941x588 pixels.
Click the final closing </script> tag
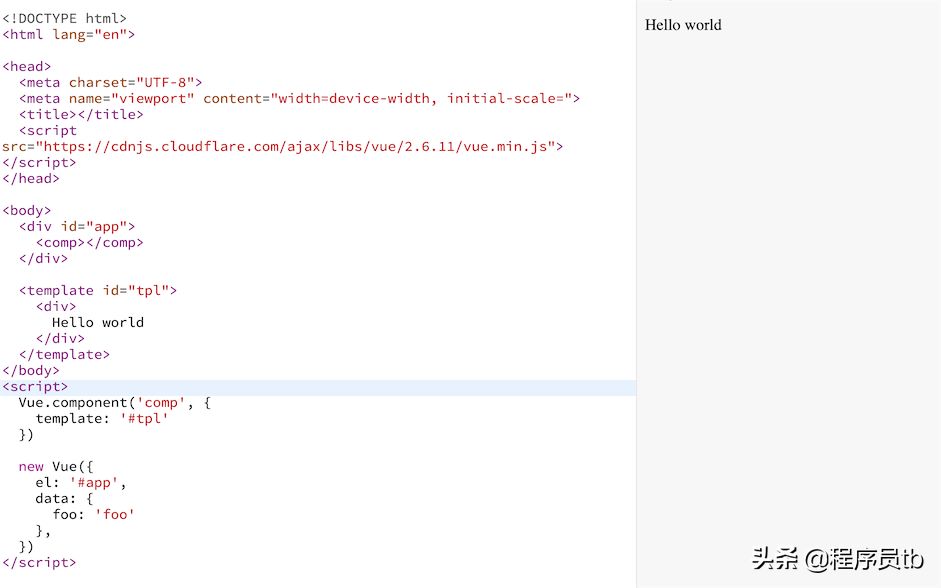39,562
